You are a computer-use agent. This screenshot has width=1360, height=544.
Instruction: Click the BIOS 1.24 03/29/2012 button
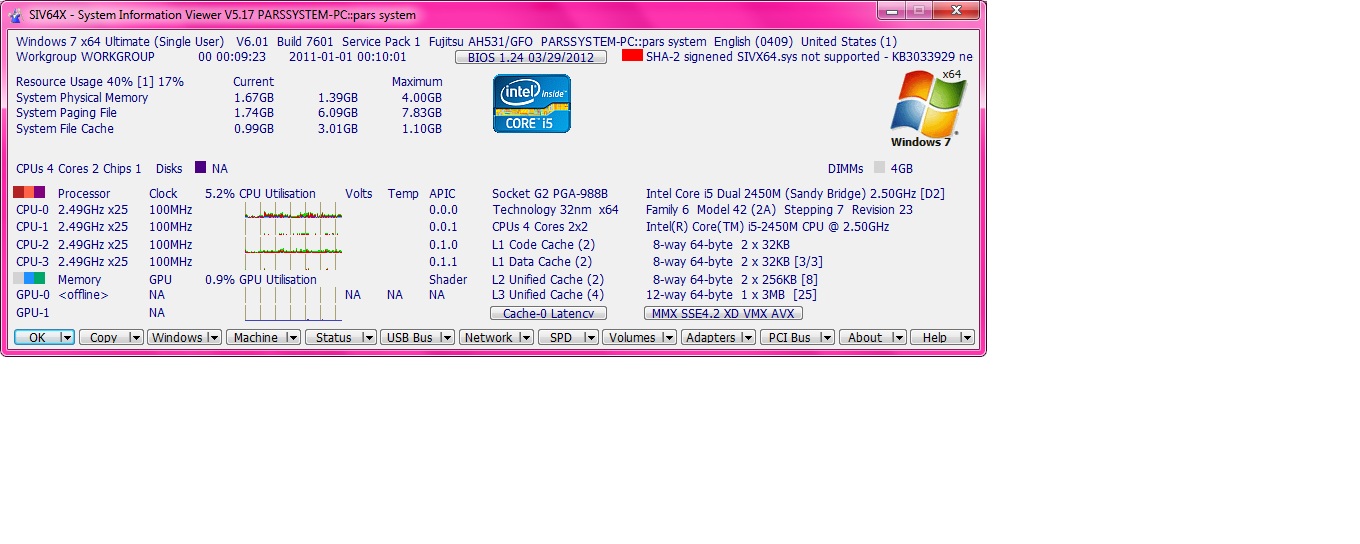pos(531,57)
